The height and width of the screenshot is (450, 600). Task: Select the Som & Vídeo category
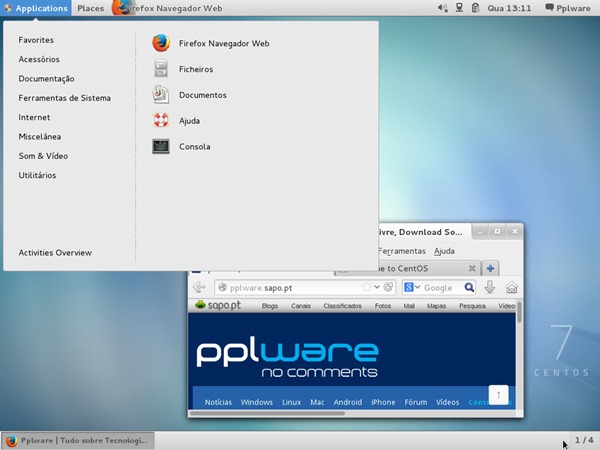point(43,156)
